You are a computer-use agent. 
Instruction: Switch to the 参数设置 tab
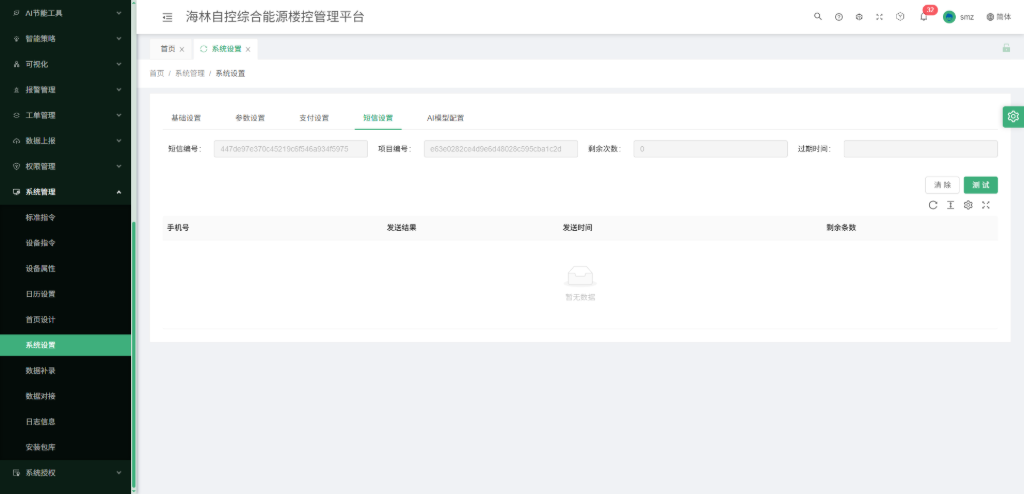tap(250, 118)
